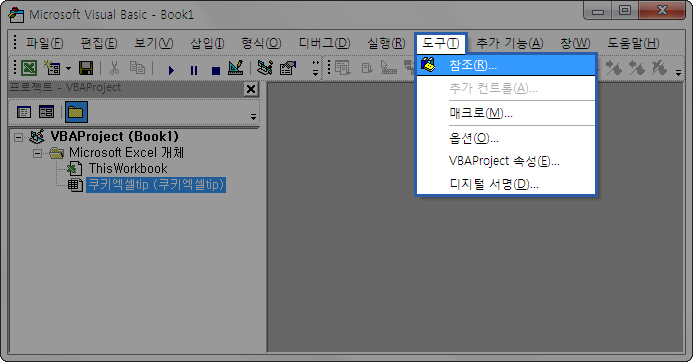Collapse the Microsoft Excel 개체 folder node
The image size is (693, 362).
click(38, 154)
